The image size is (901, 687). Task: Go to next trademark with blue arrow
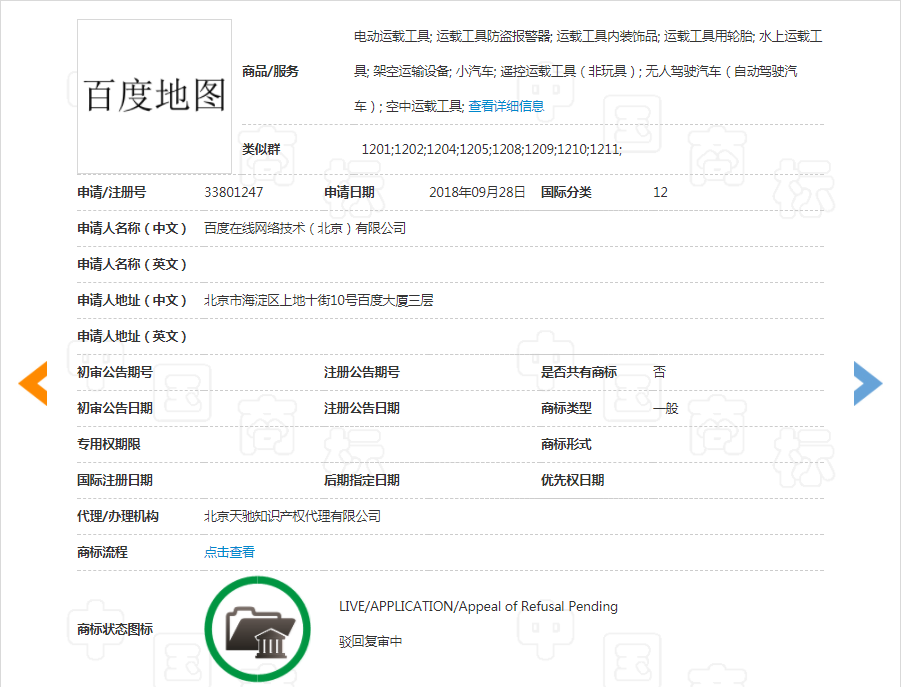868,383
